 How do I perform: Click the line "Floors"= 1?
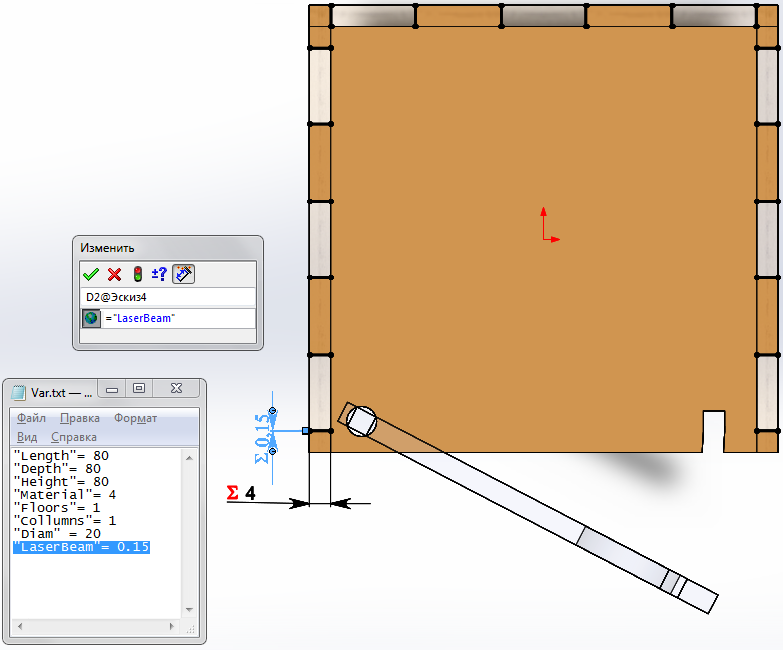pos(57,508)
